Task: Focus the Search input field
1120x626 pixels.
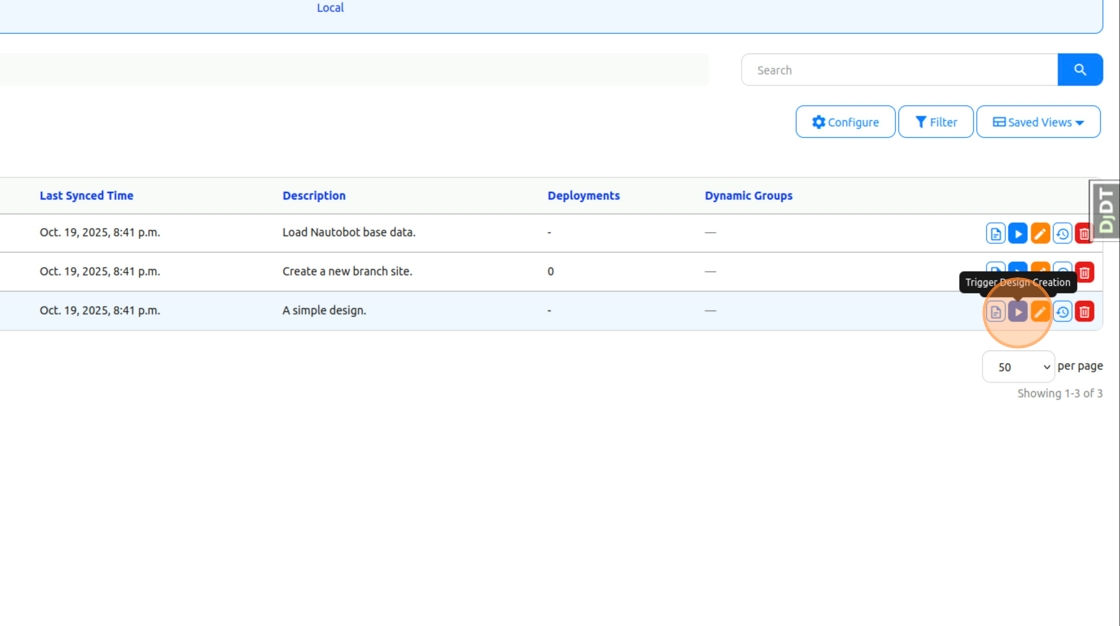Action: point(898,70)
